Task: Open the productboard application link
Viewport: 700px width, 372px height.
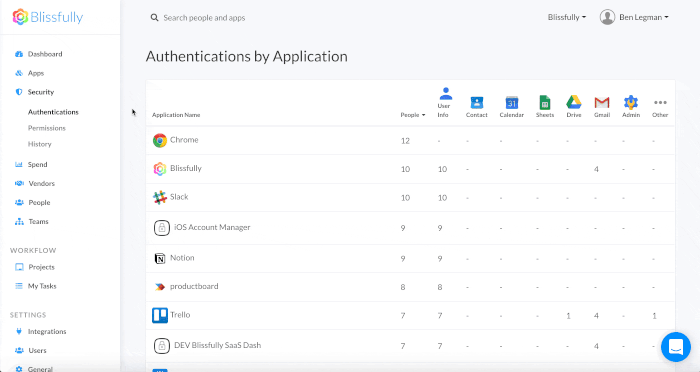Action: [194, 287]
